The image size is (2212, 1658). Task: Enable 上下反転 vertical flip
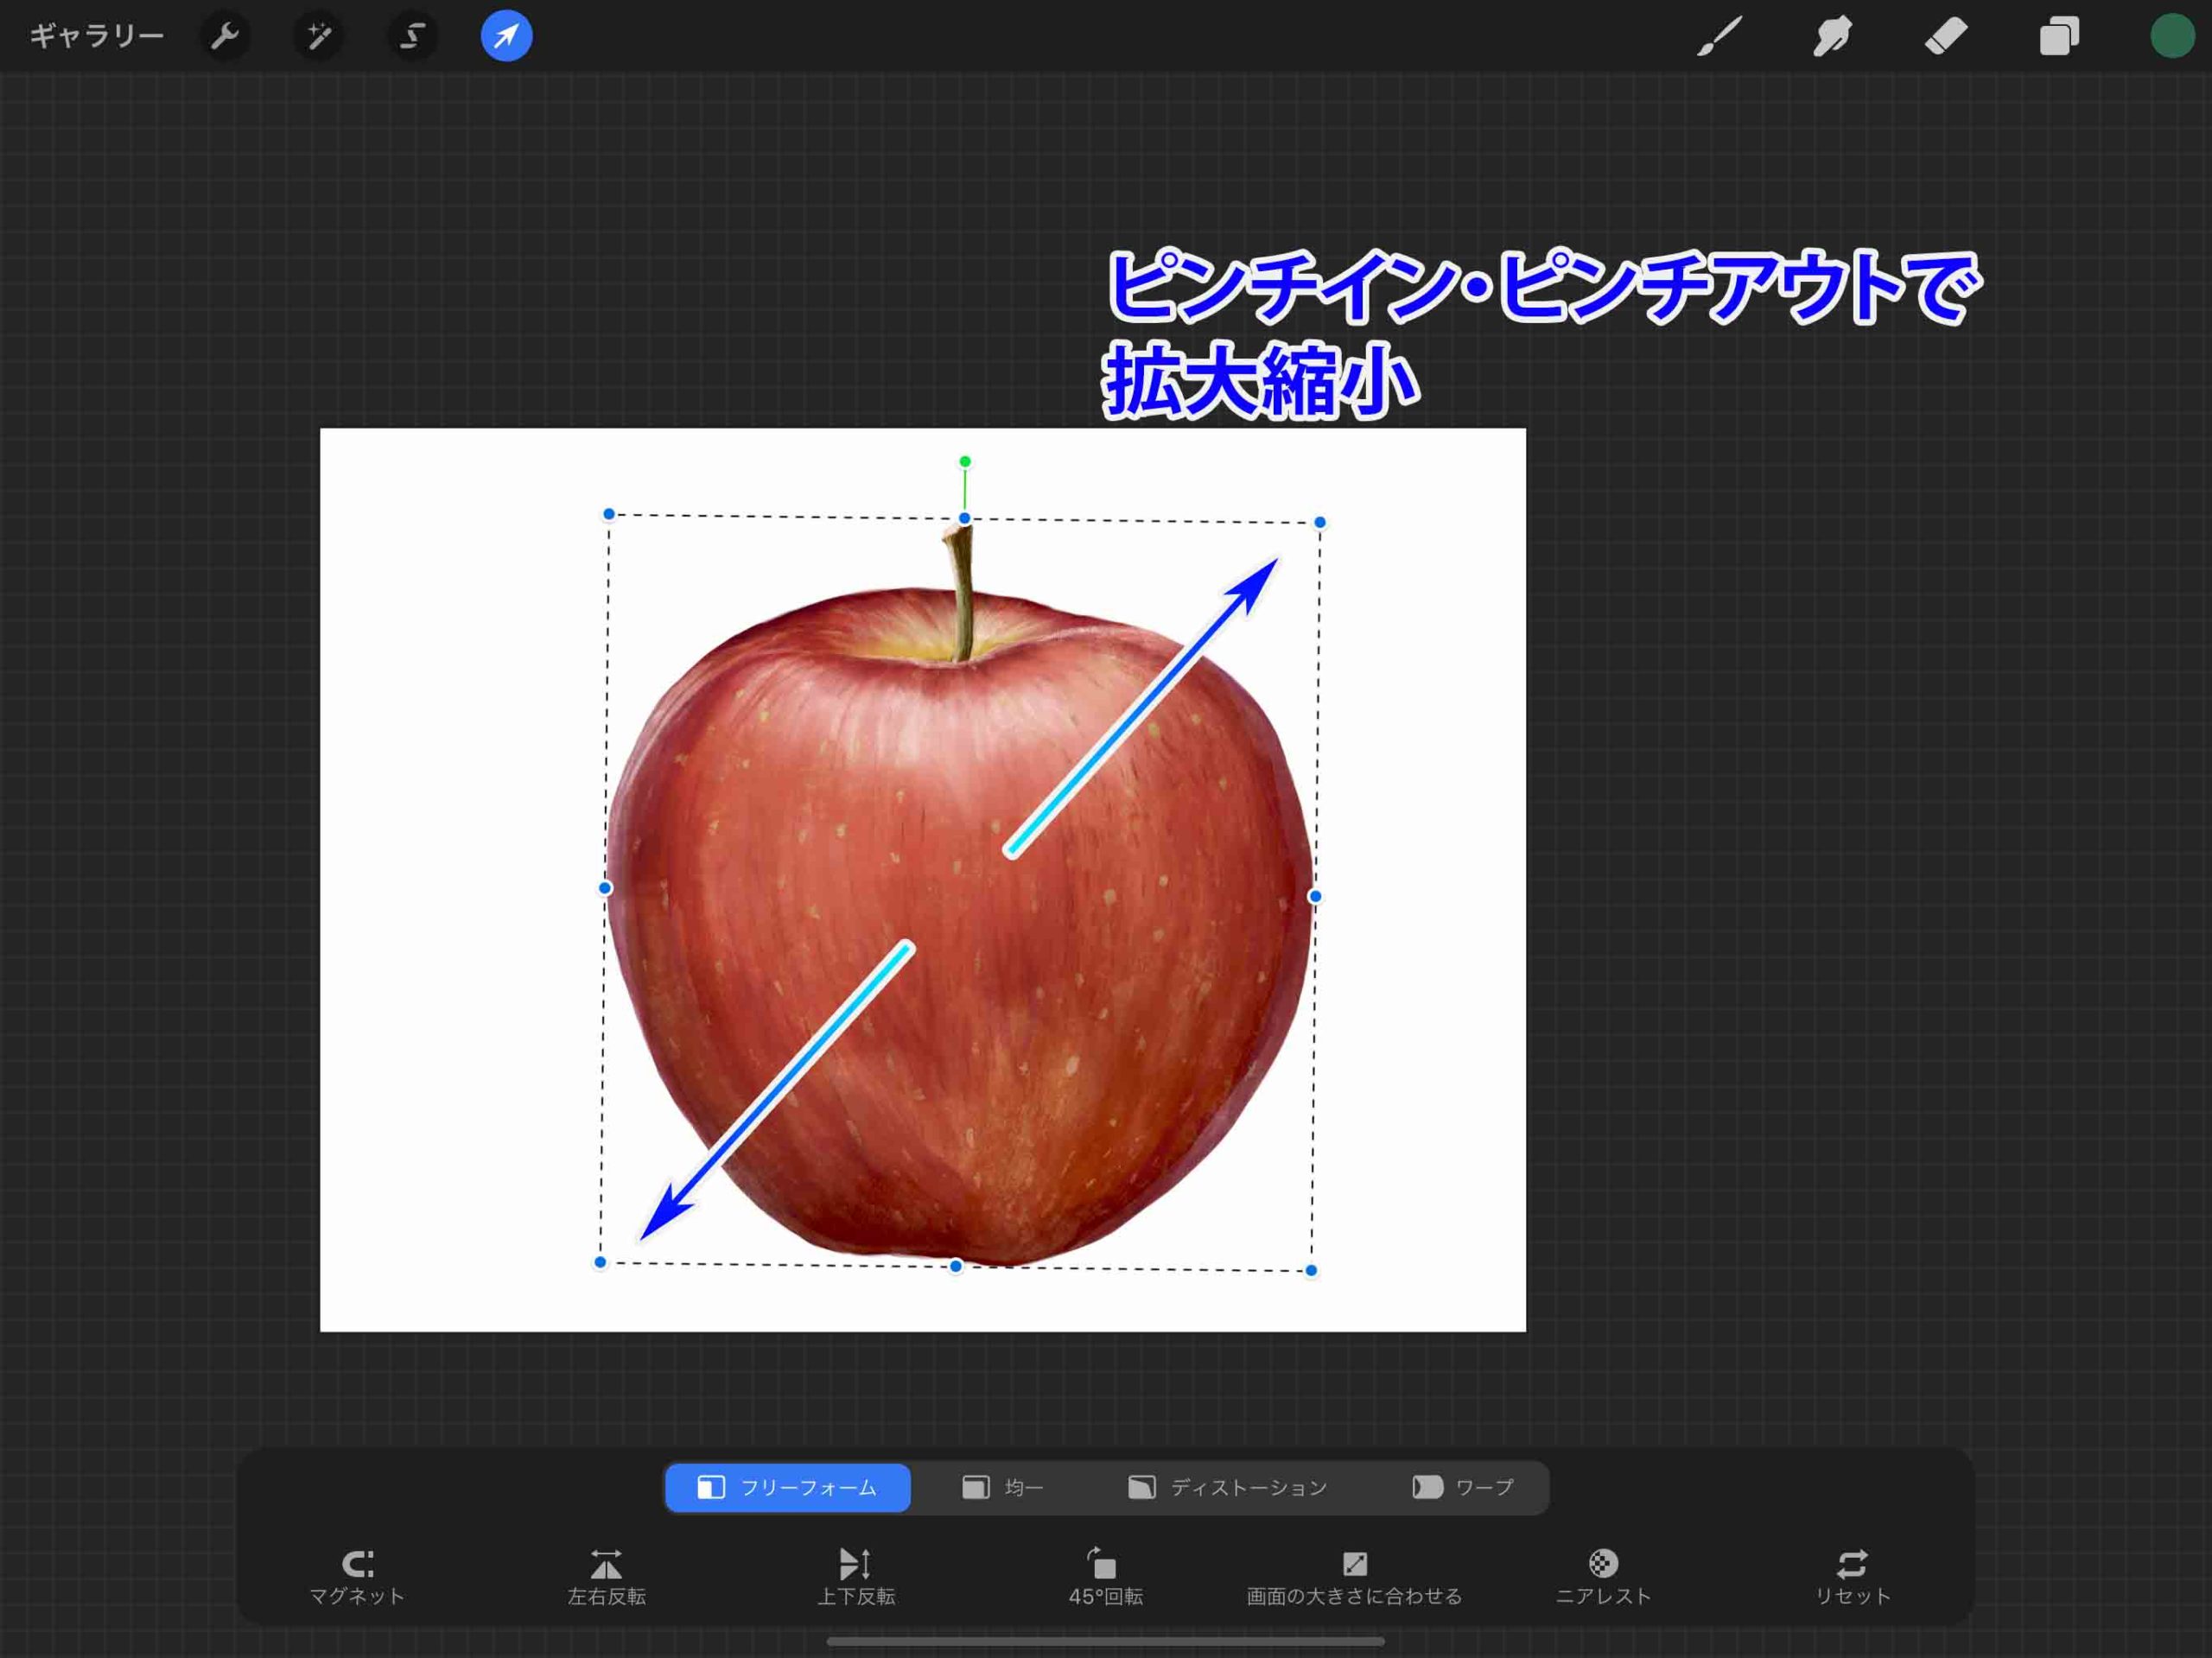pyautogui.click(x=856, y=1575)
